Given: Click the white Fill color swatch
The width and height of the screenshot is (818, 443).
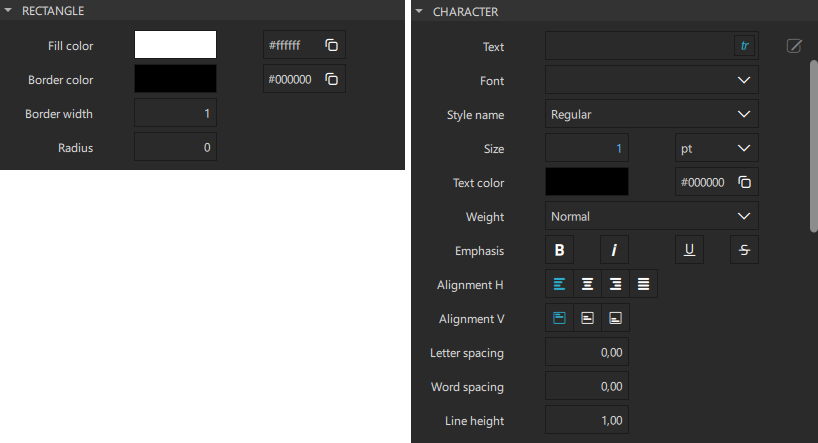Looking at the screenshot, I should [x=175, y=45].
